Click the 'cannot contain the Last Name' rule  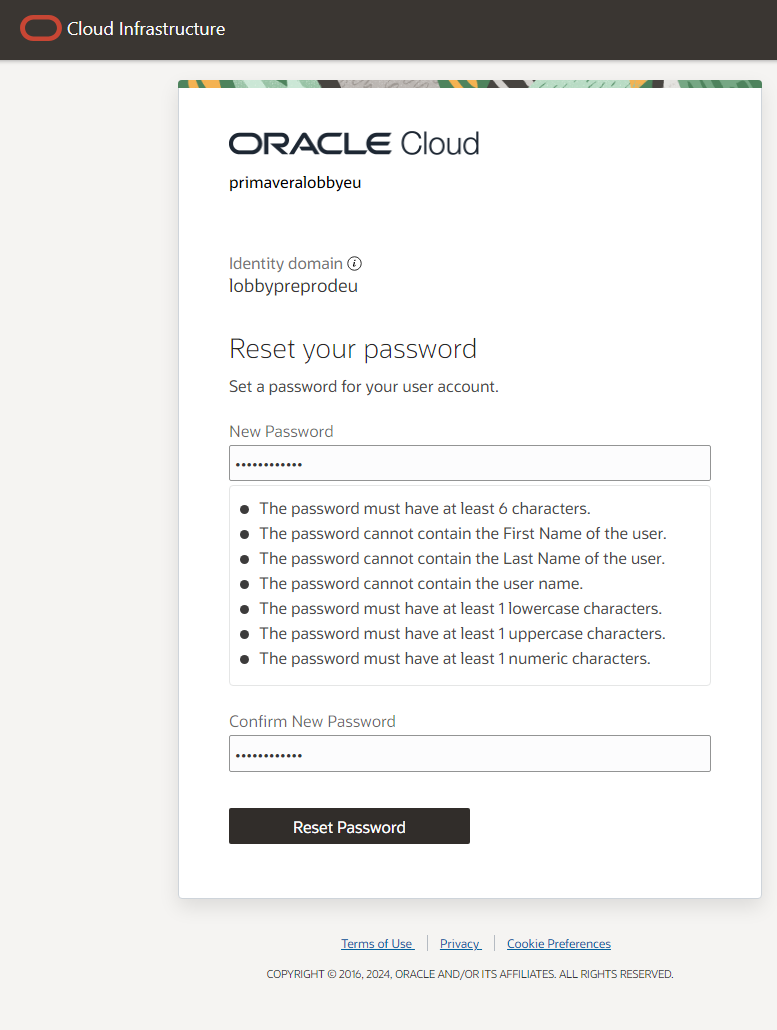(462, 558)
